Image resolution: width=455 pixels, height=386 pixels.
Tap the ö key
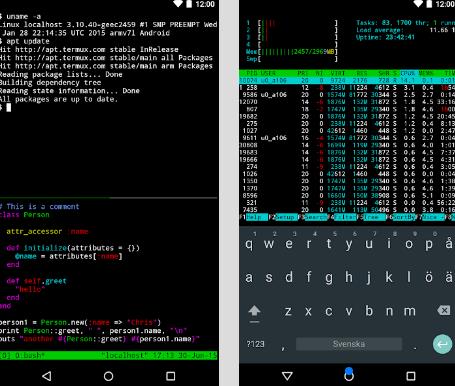click(429, 277)
